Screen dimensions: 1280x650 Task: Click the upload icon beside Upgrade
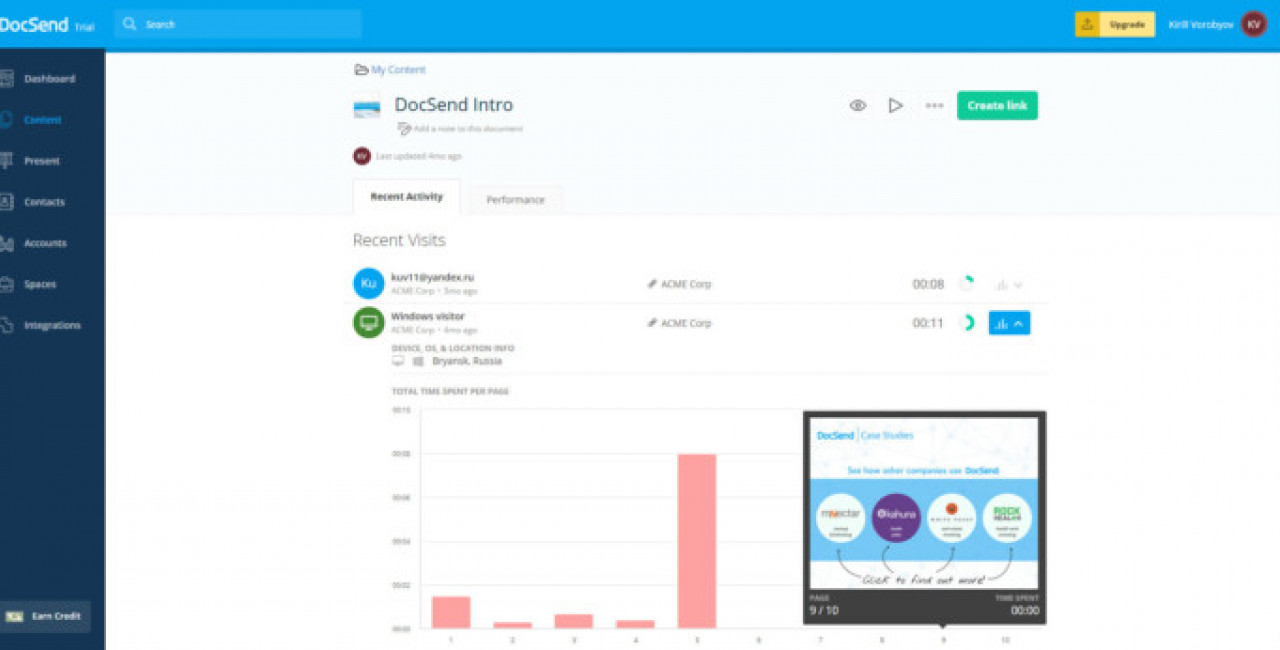[x=1087, y=24]
